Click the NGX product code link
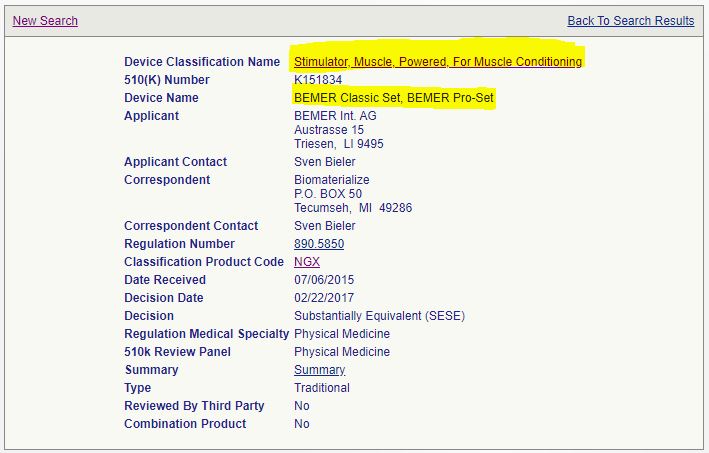Screen dimensions: 709x453 pyautogui.click(x=307, y=262)
